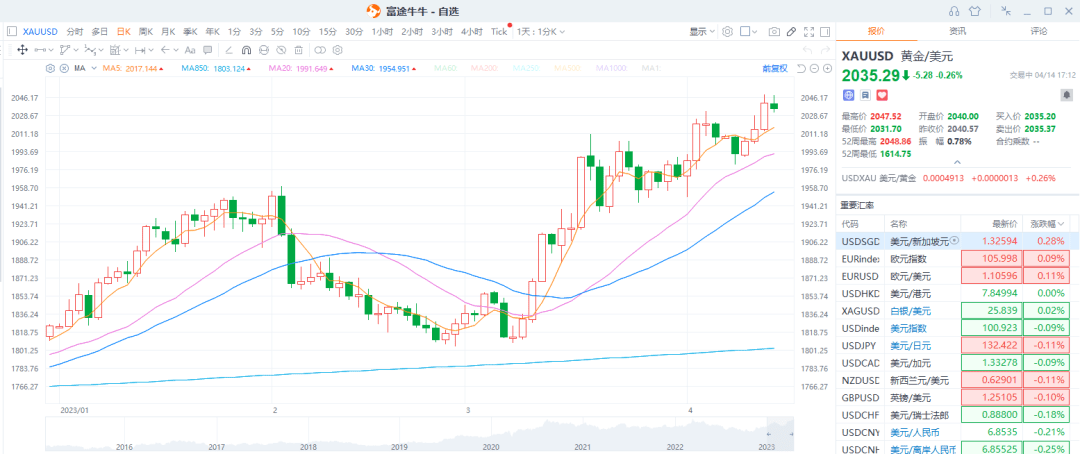This screenshot has height=454, width=1080.
Task: Click the headset customer service icon
Action: (x=953, y=11)
